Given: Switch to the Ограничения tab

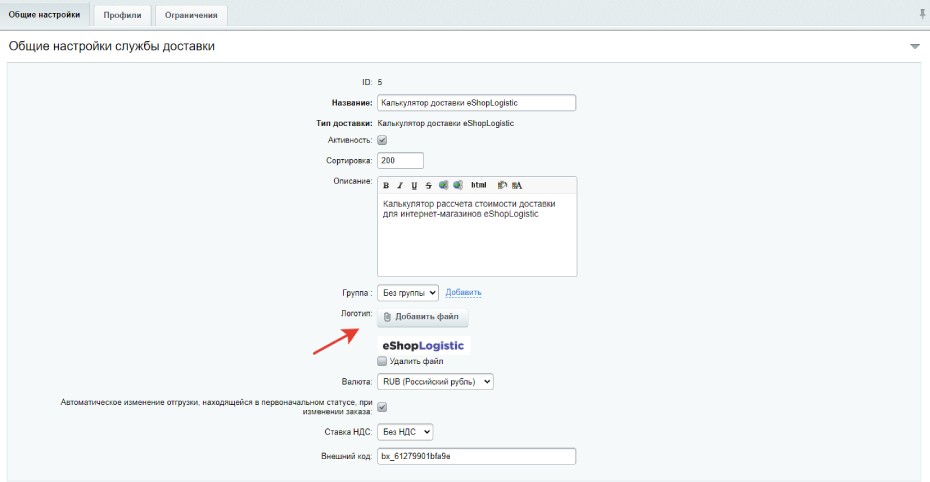Looking at the screenshot, I should (x=191, y=15).
